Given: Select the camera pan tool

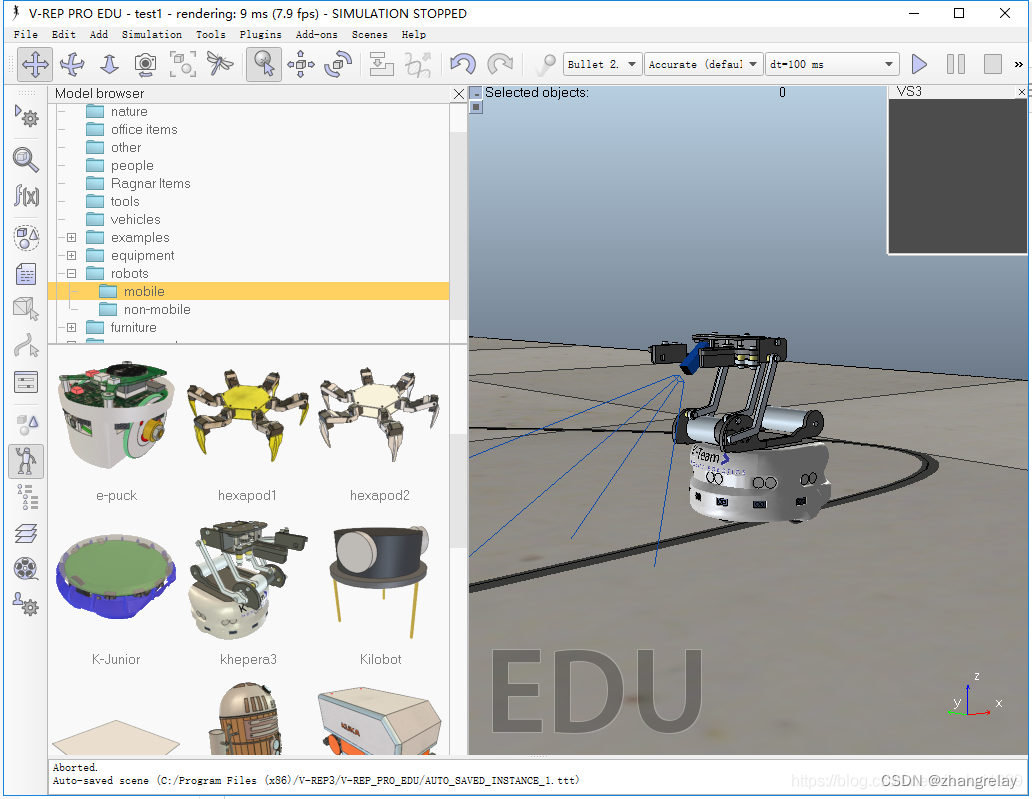Looking at the screenshot, I should pyautogui.click(x=35, y=64).
